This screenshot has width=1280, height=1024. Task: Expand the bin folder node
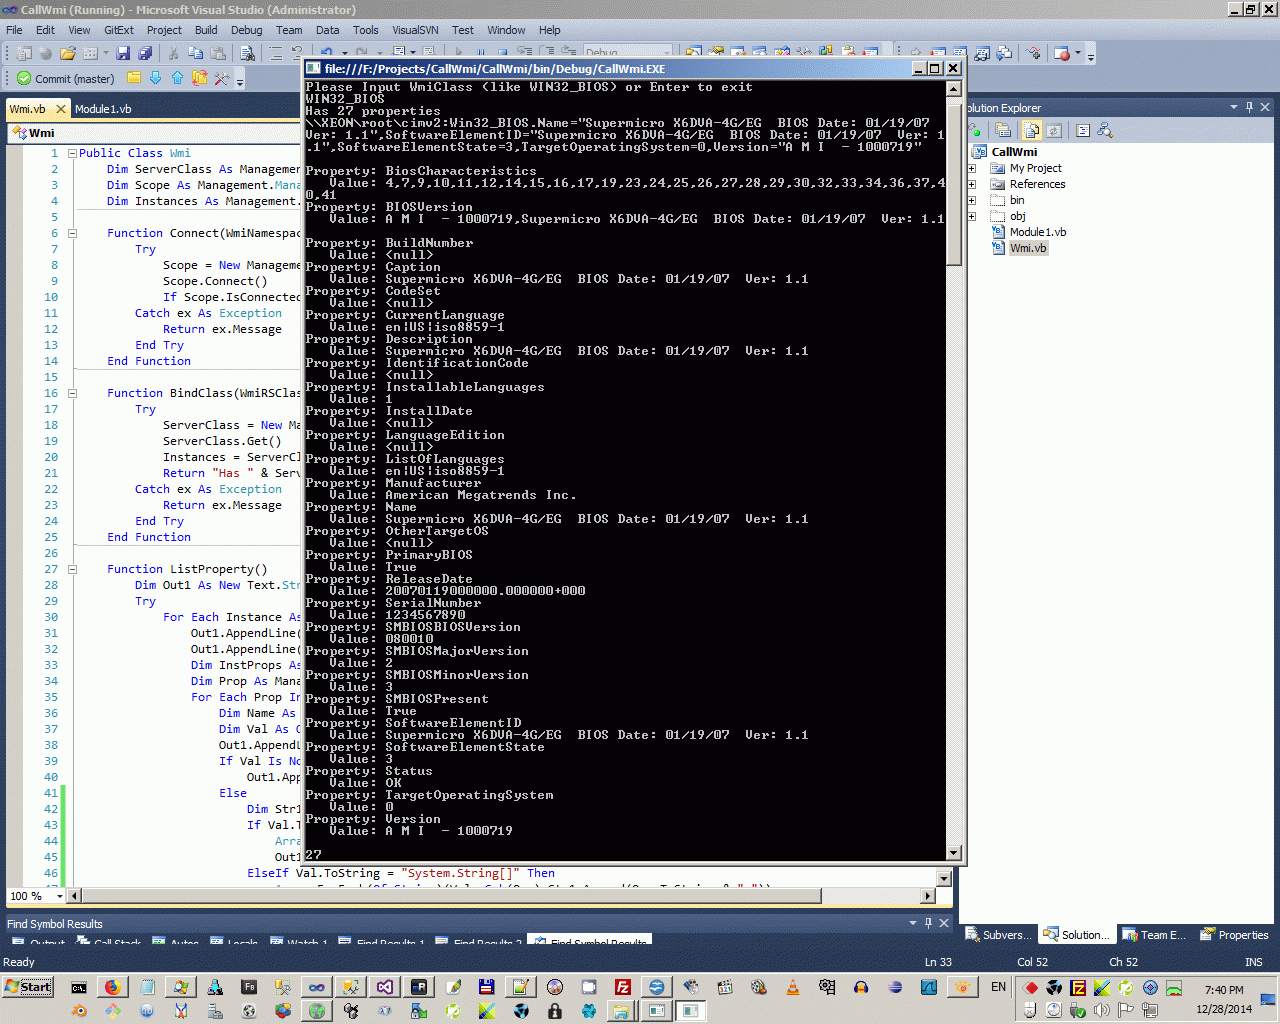971,200
